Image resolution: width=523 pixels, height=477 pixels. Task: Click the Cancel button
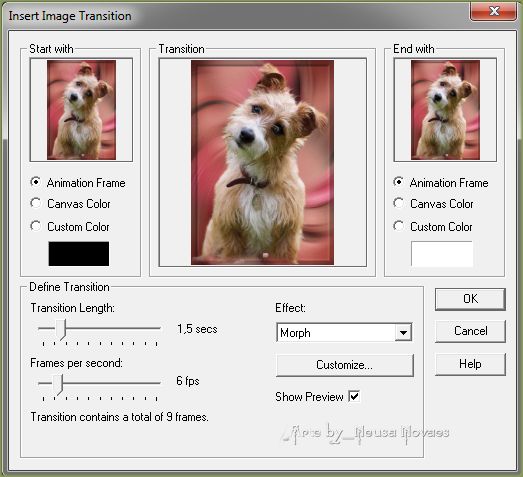[470, 331]
